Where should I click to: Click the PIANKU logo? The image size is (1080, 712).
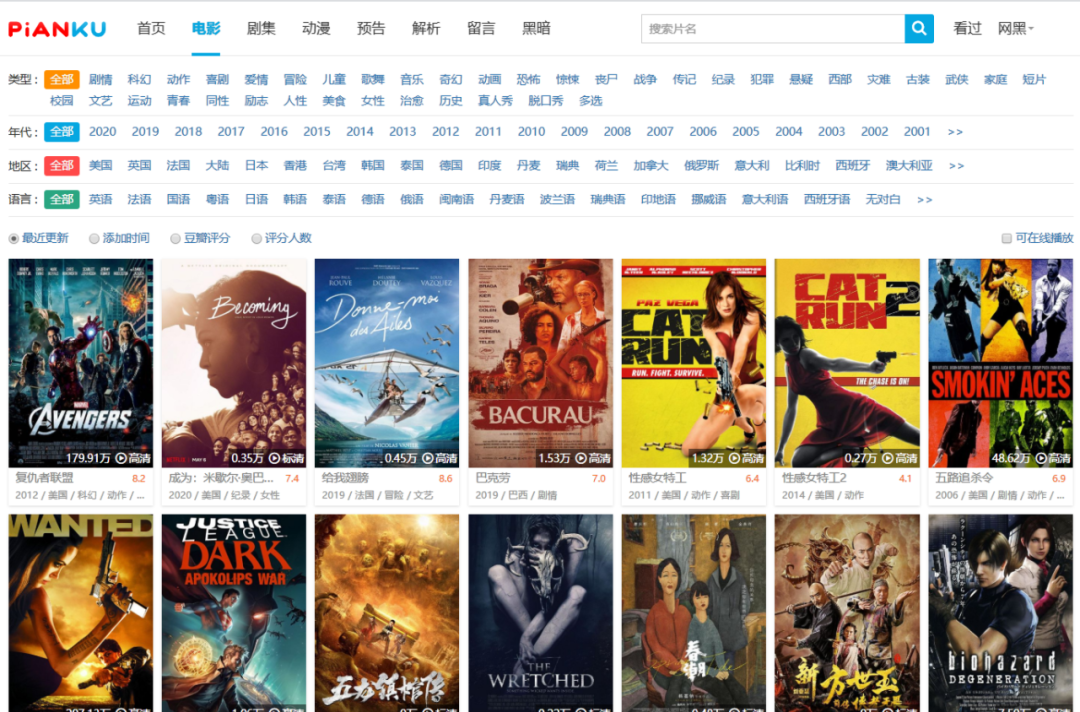click(x=57, y=29)
